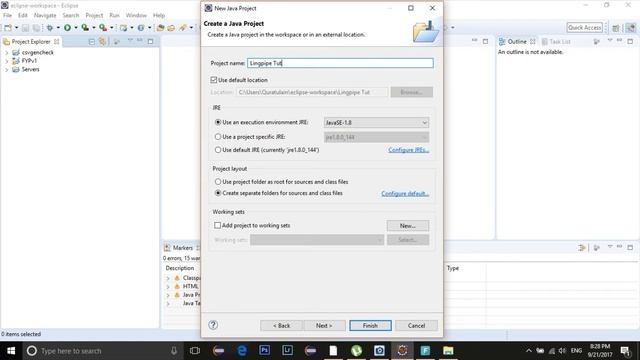Maximize the Outline view panel
The width and height of the screenshot is (640, 360).
630,41
